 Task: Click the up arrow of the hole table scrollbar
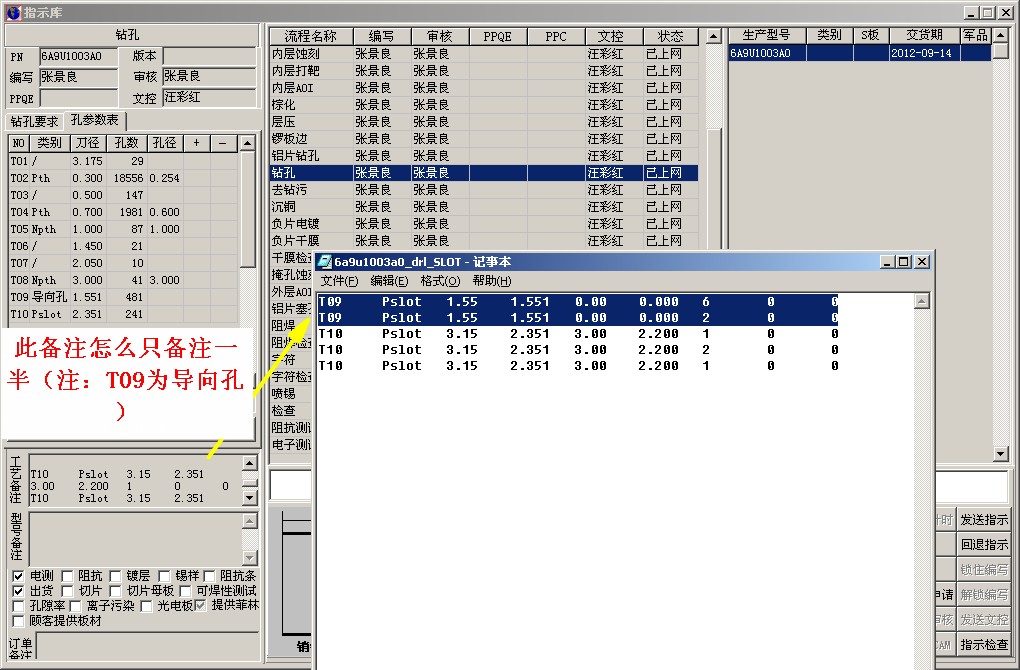(247, 143)
